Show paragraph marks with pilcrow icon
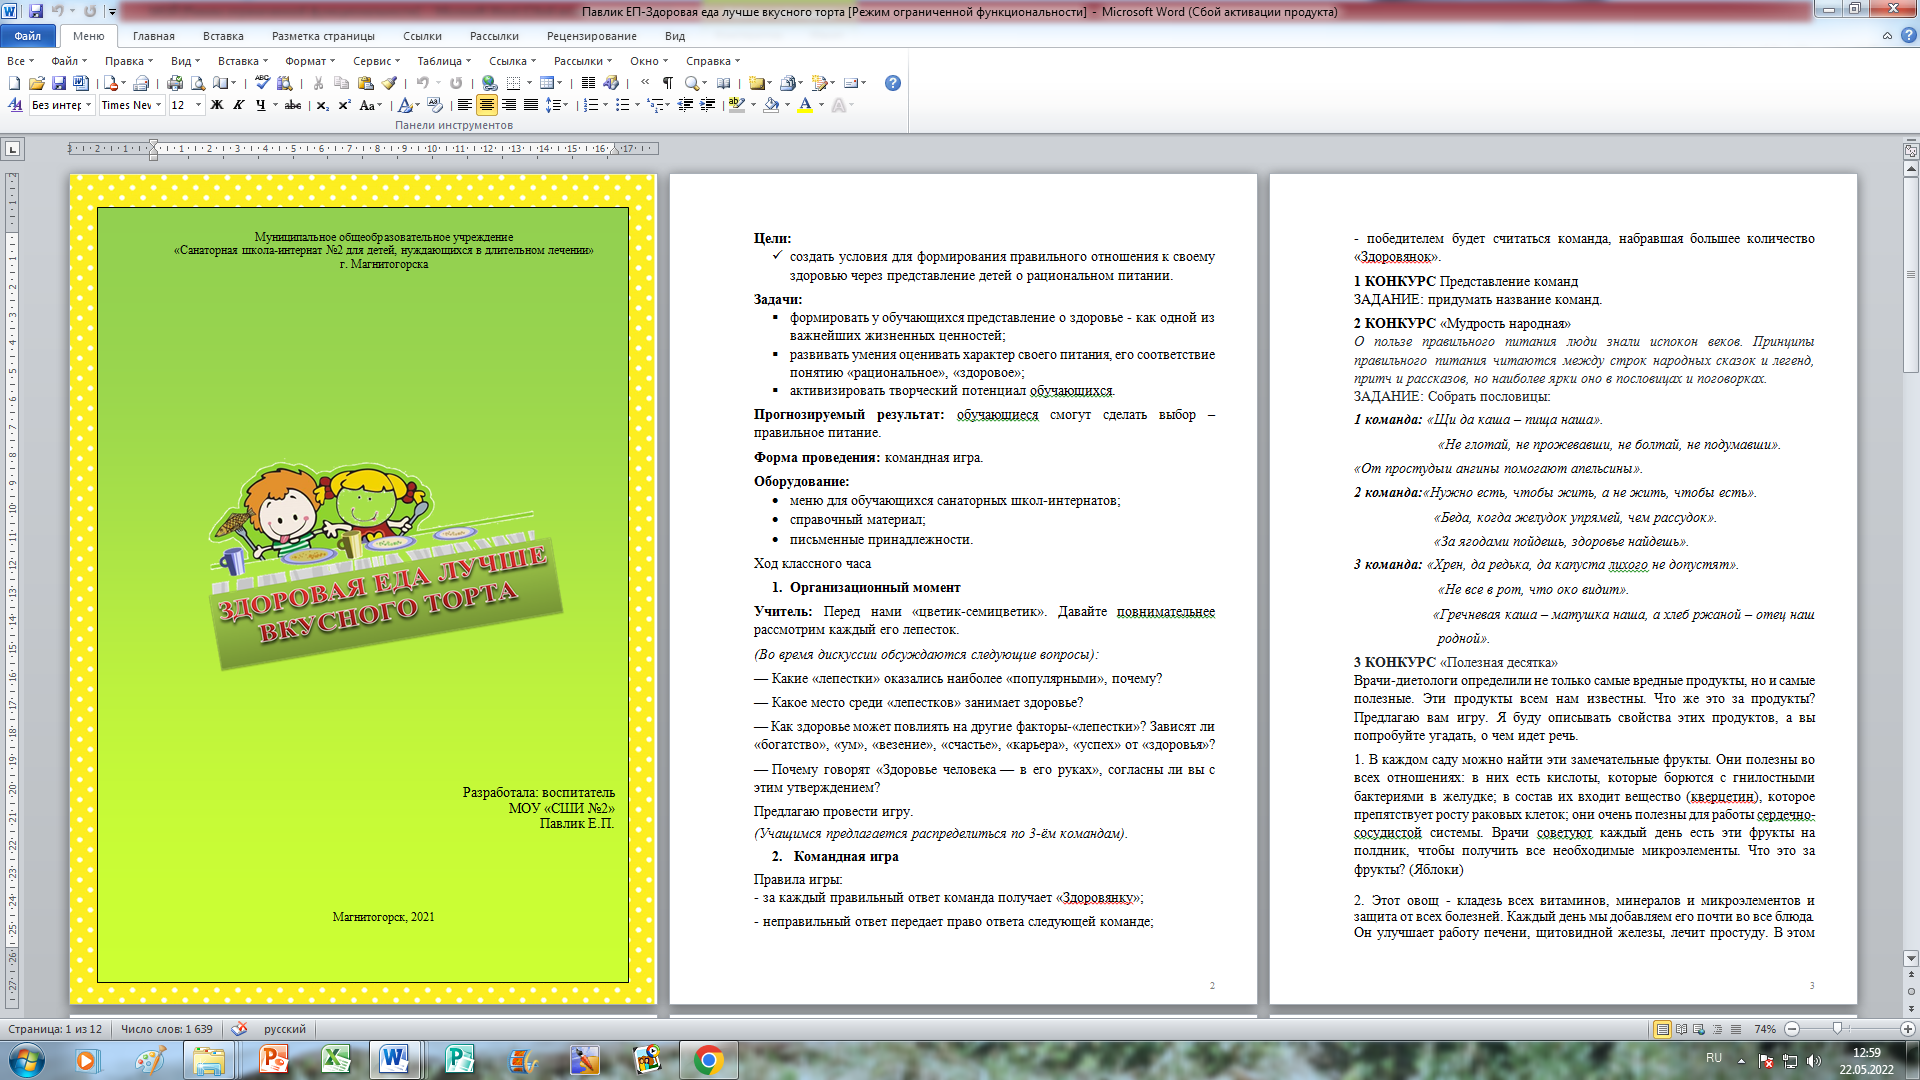 click(668, 83)
